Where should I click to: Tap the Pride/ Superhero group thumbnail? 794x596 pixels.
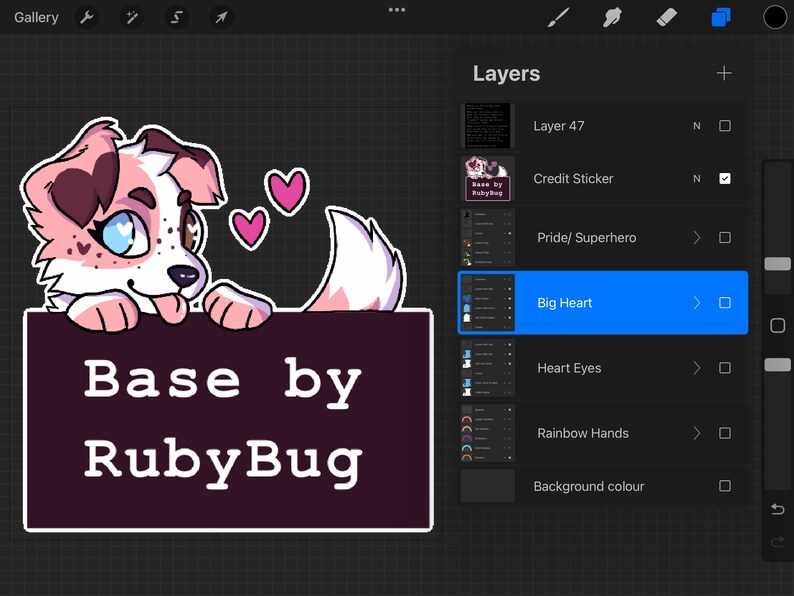pyautogui.click(x=487, y=237)
